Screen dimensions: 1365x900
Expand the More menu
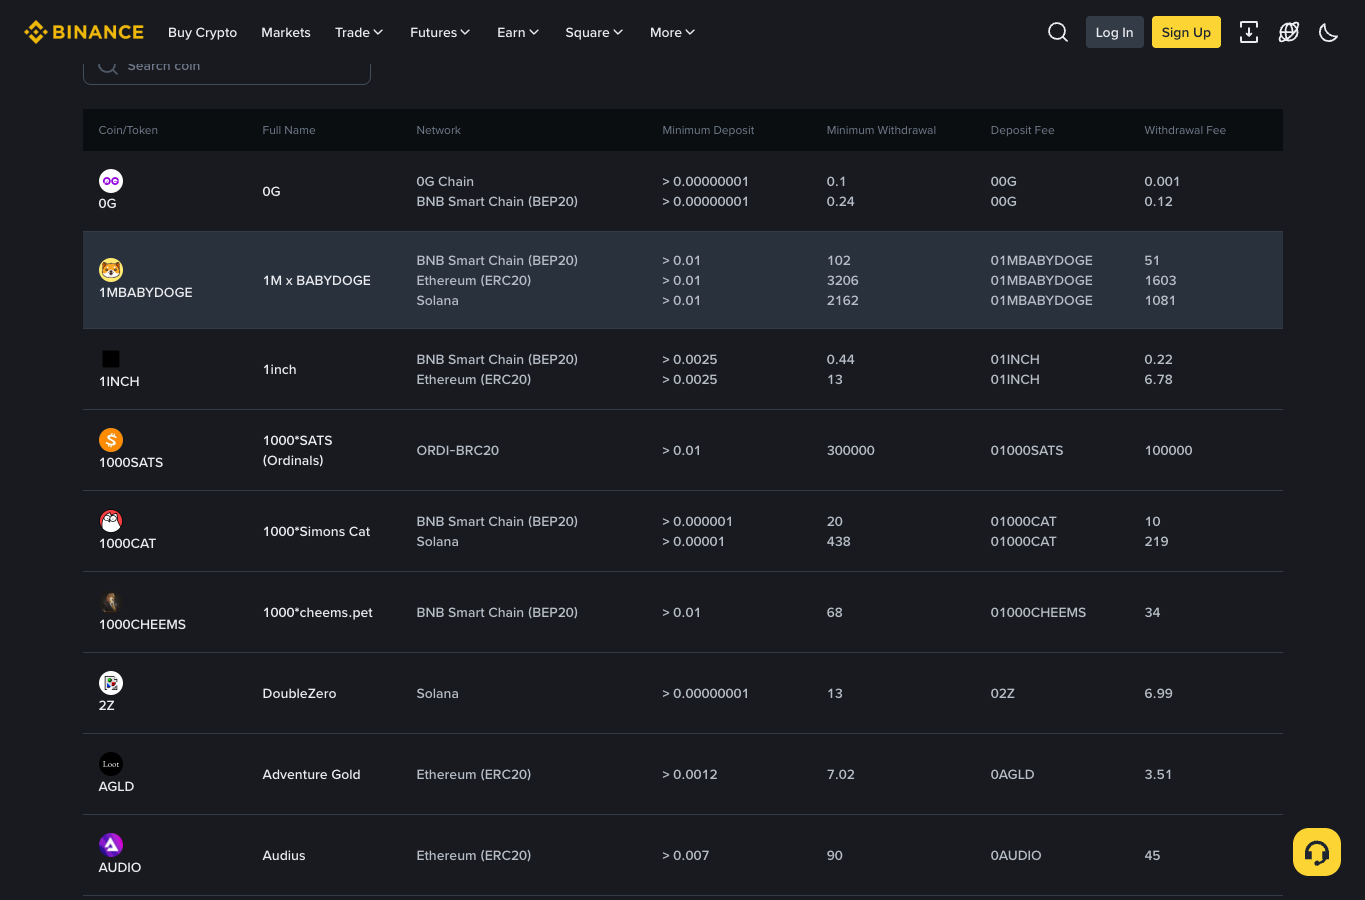click(672, 32)
